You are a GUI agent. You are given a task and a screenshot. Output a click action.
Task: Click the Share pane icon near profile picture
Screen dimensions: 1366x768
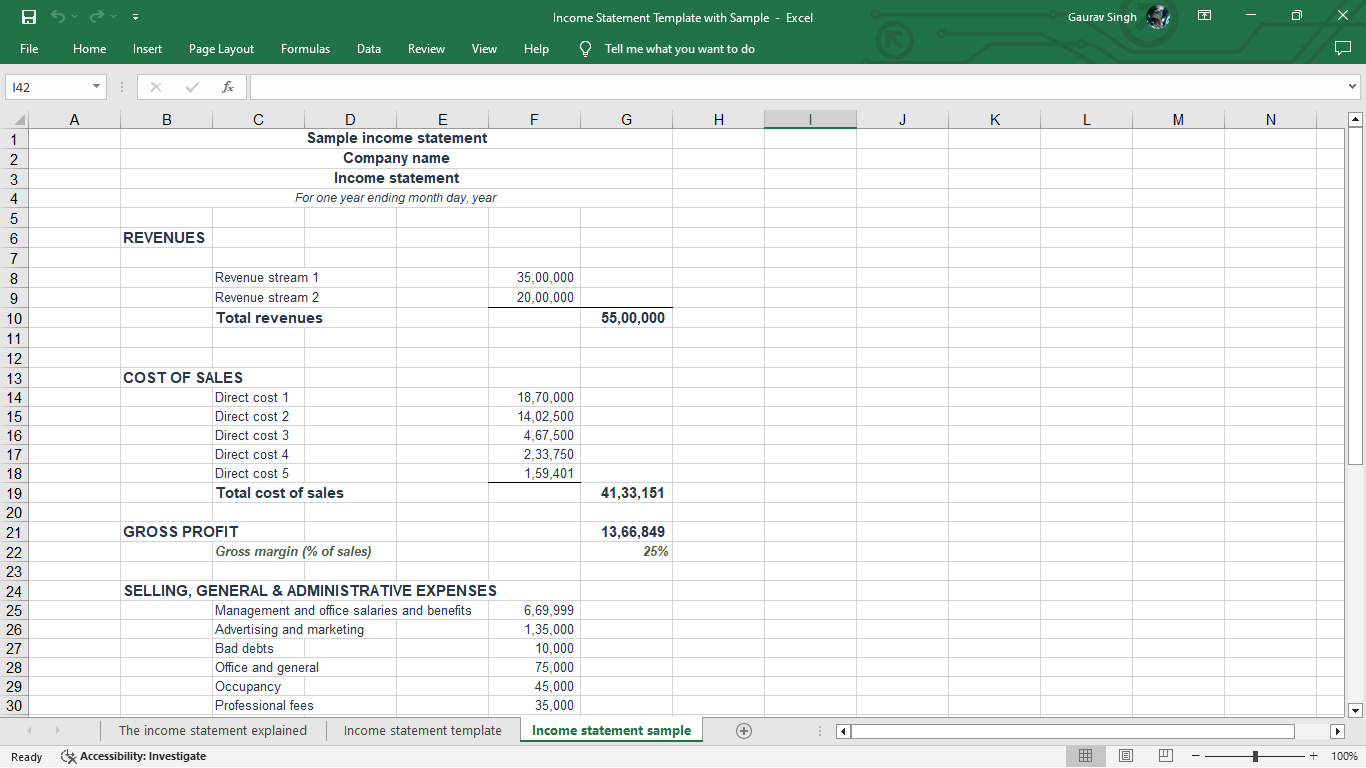pos(1204,16)
